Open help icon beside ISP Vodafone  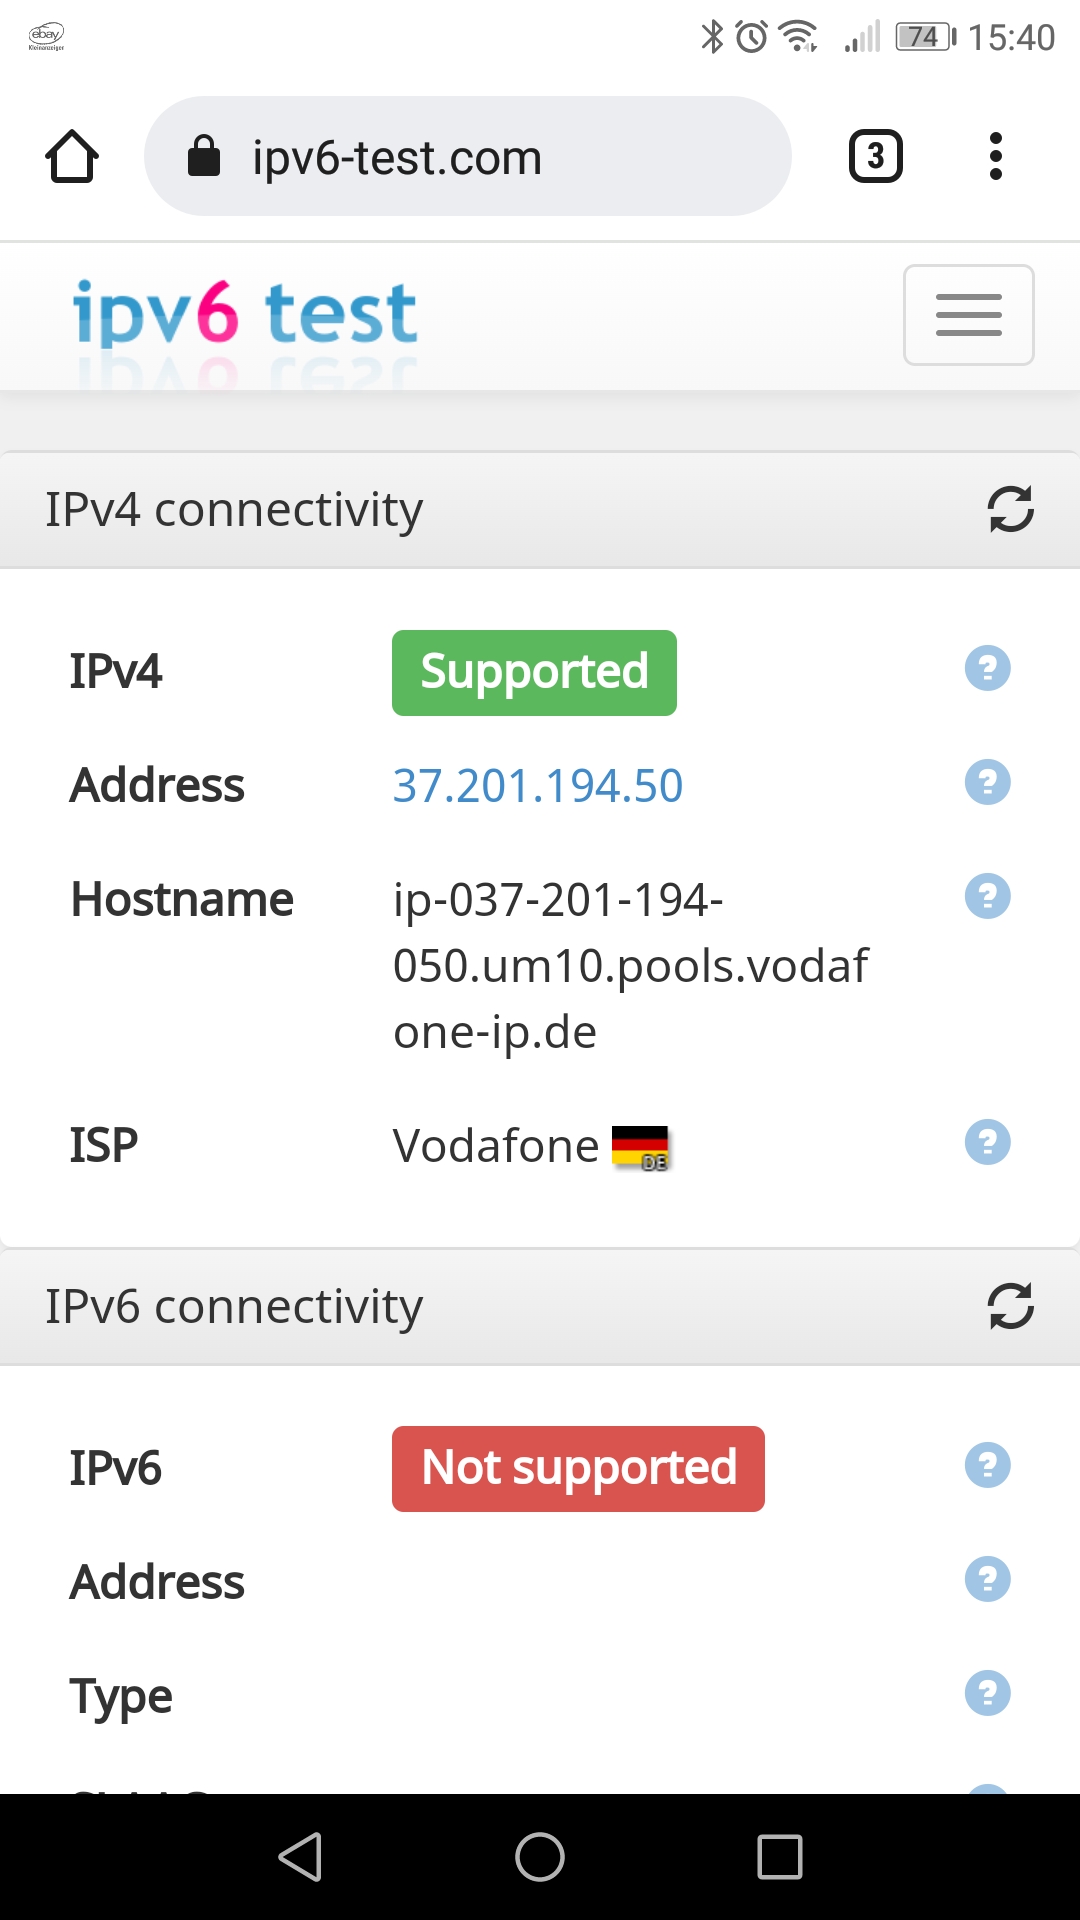click(987, 1142)
